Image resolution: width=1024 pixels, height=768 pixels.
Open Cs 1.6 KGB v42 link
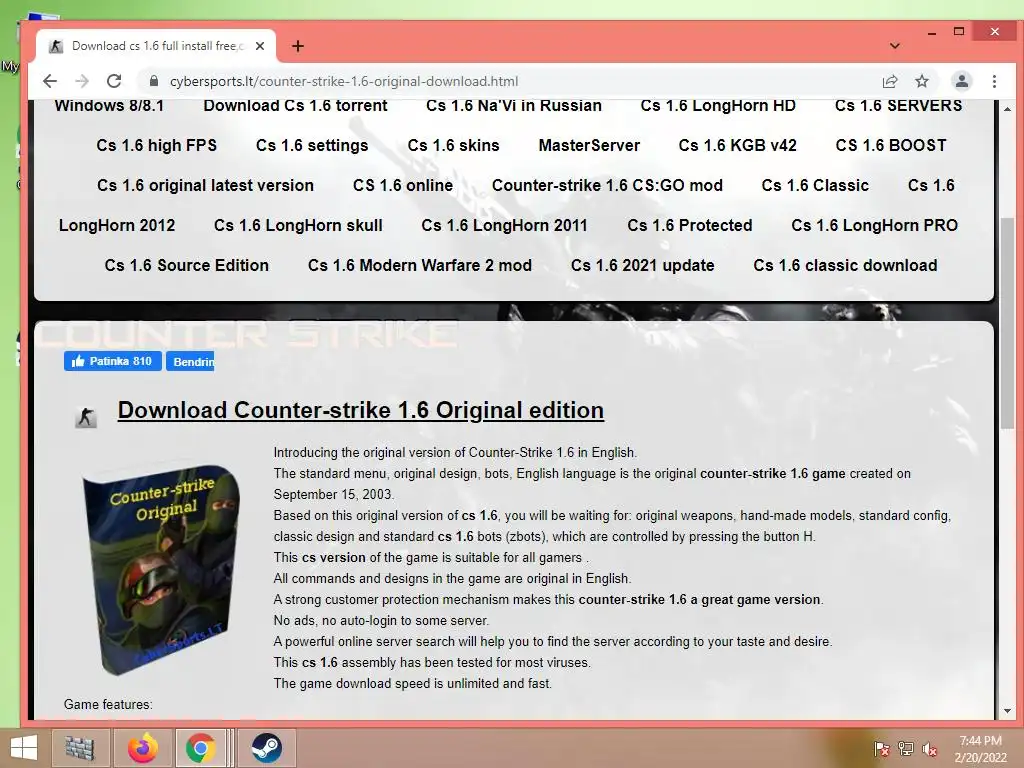pyautogui.click(x=738, y=146)
